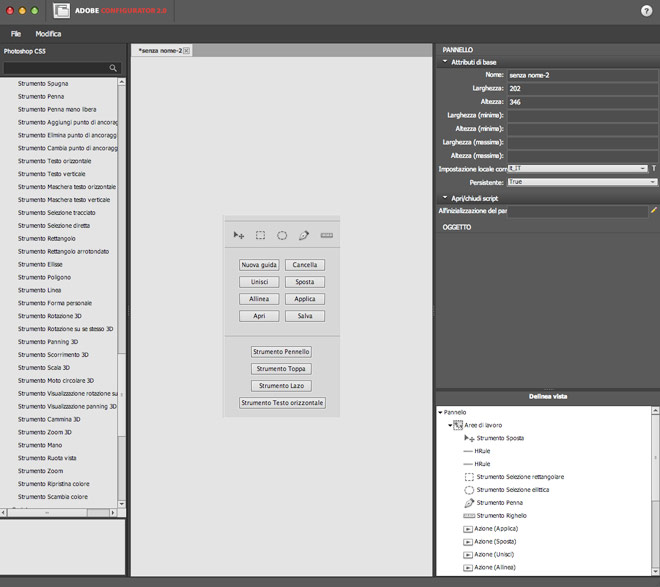
Task: Click the search magnifier icon in tool list
Action: coord(114,68)
